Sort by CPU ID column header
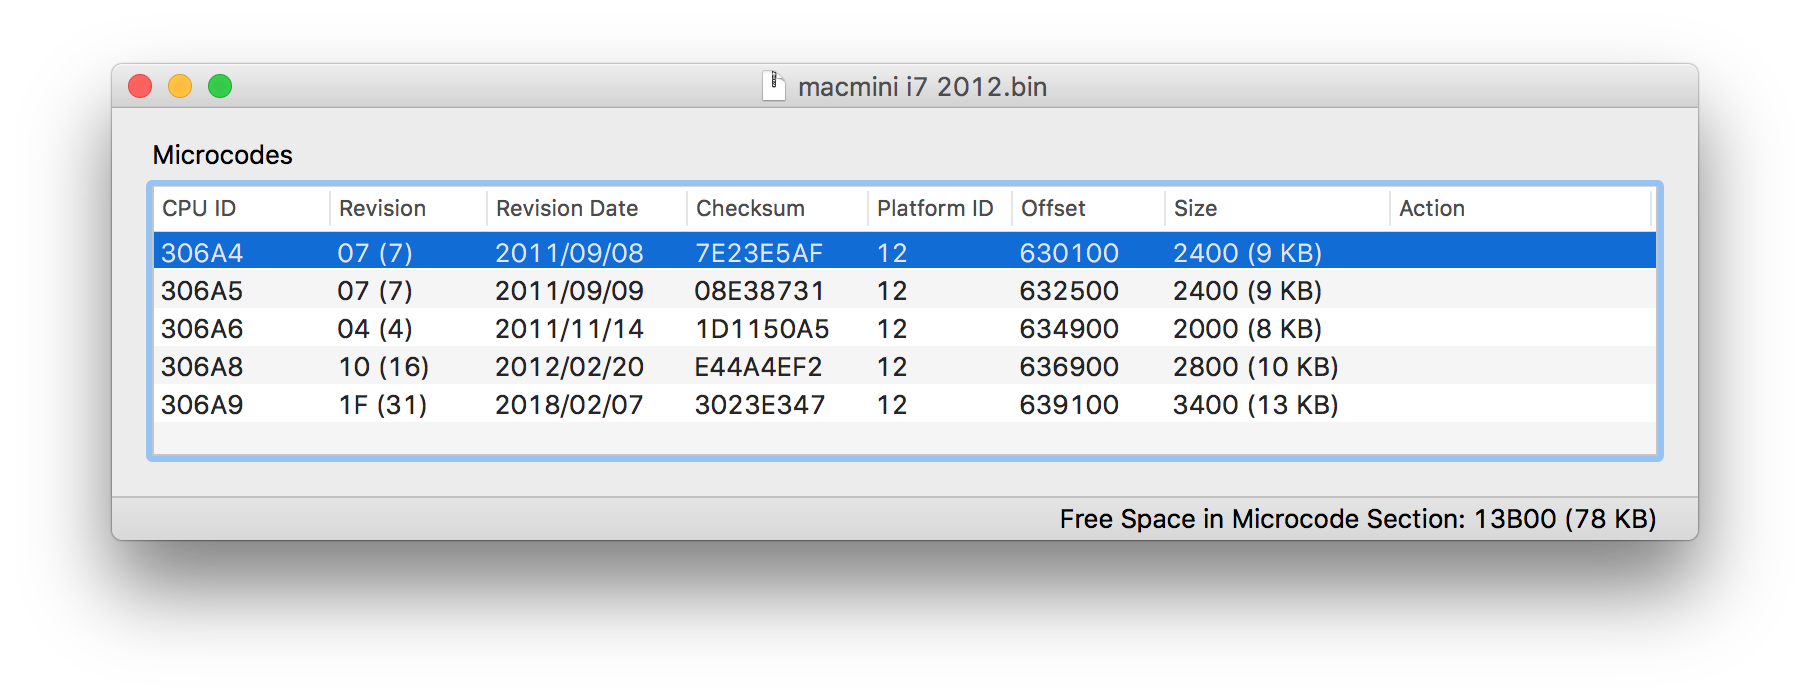This screenshot has width=1810, height=700. coord(241,208)
